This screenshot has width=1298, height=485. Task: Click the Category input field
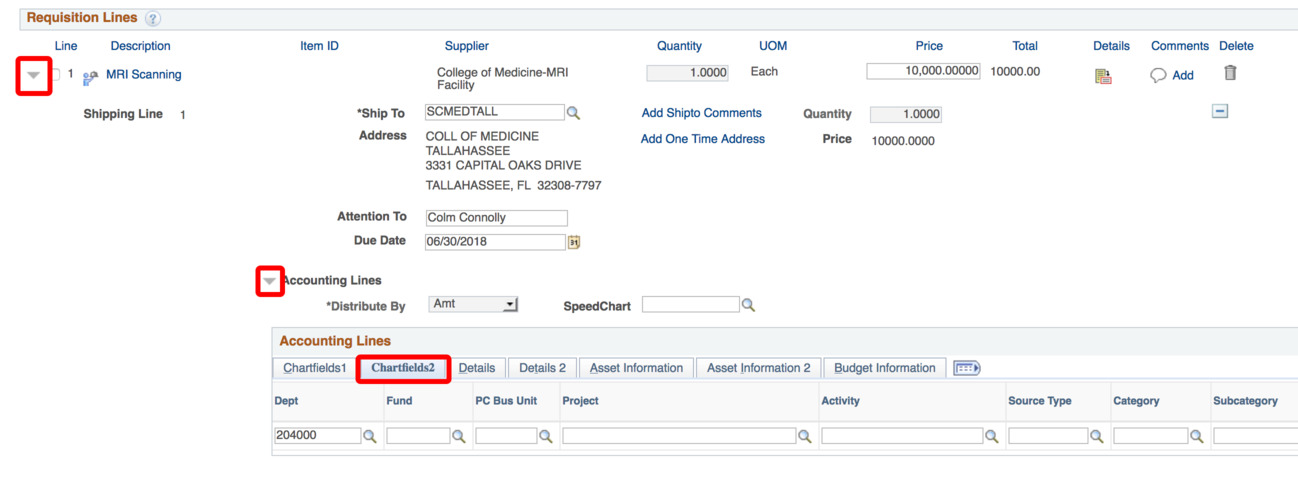1151,436
